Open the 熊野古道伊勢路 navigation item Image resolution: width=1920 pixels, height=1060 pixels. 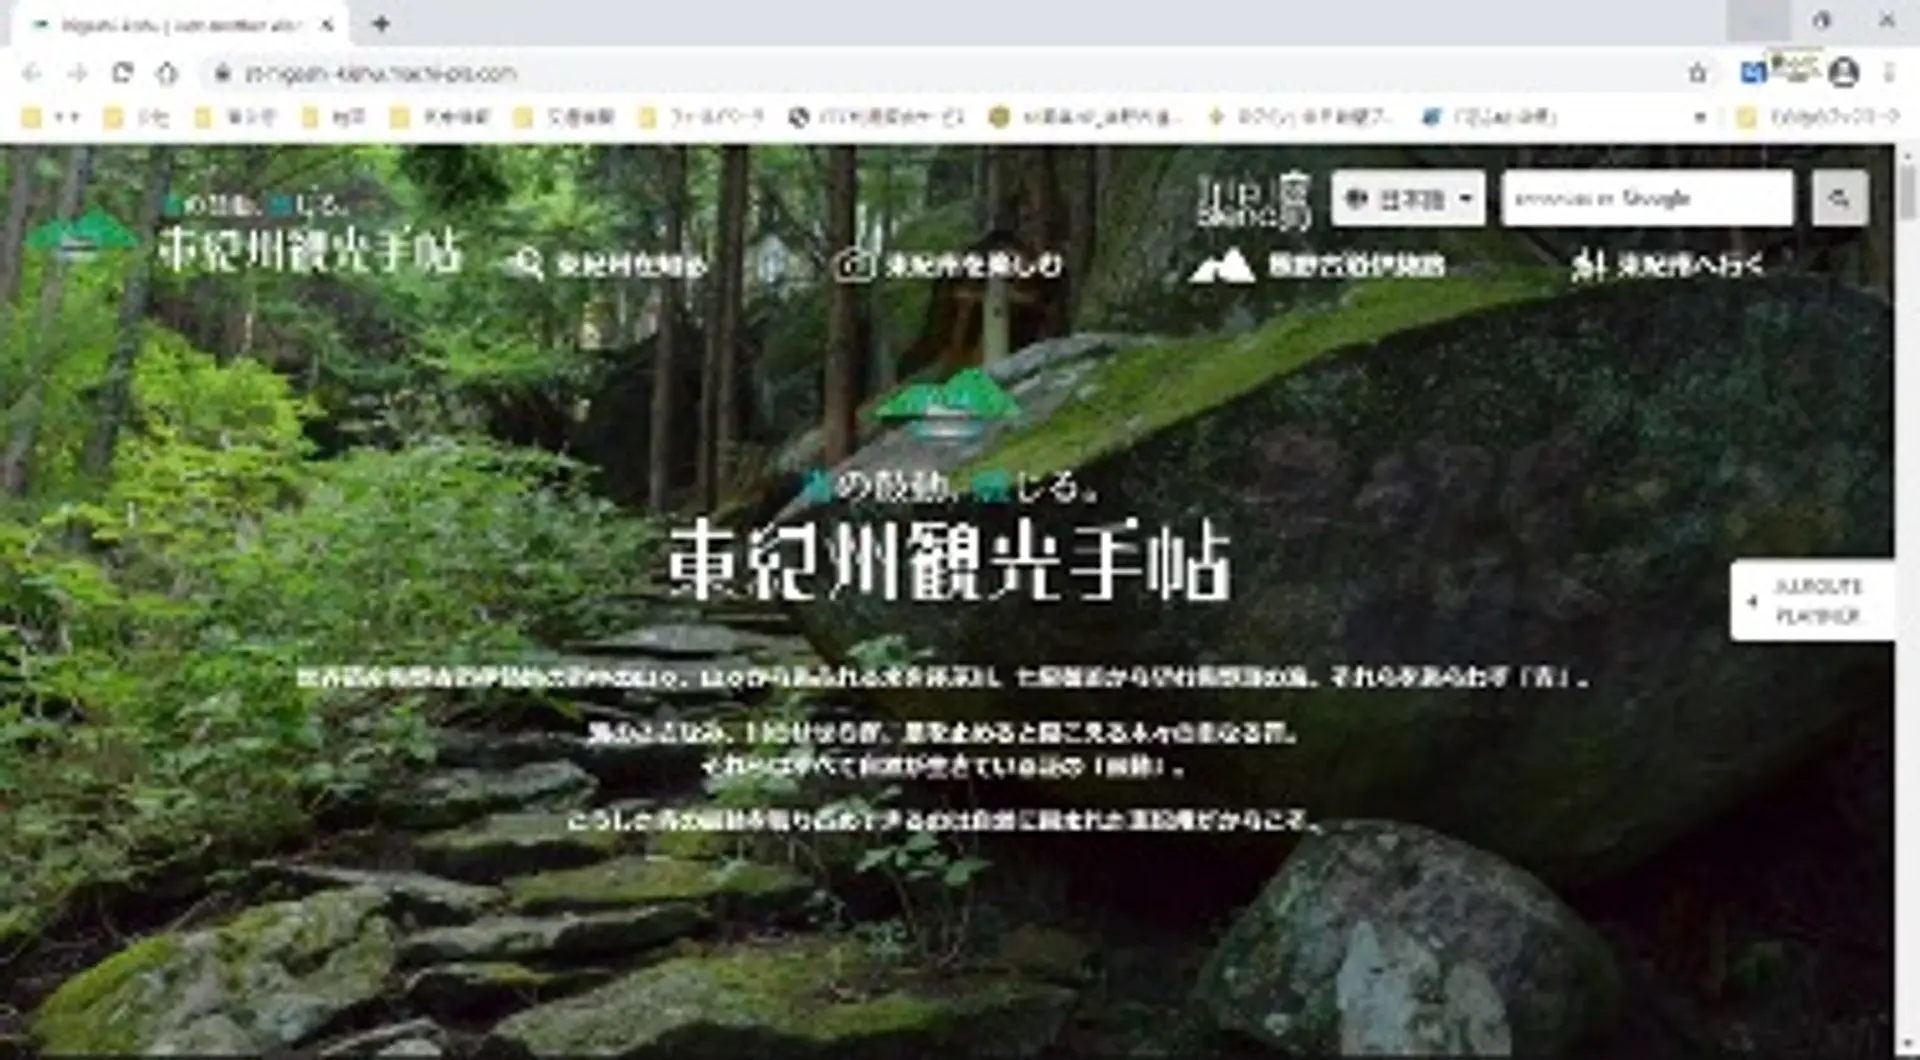tap(1318, 265)
